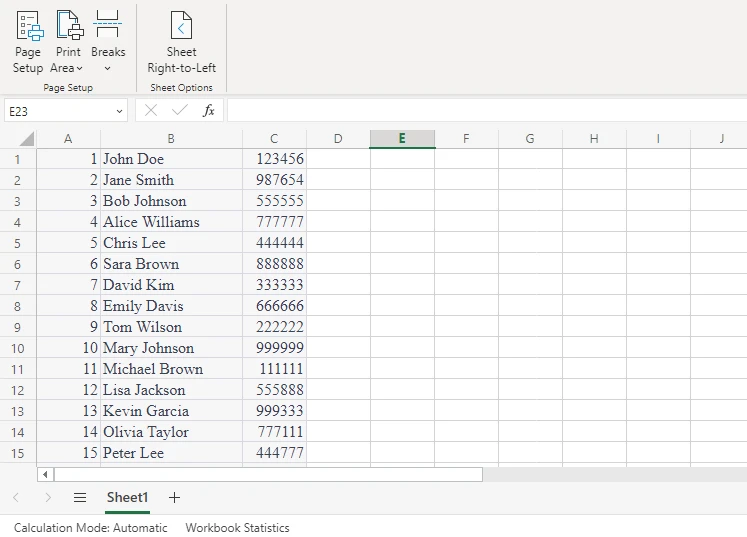Add a new sheet with plus icon
Image resolution: width=747 pixels, height=537 pixels.
(174, 497)
